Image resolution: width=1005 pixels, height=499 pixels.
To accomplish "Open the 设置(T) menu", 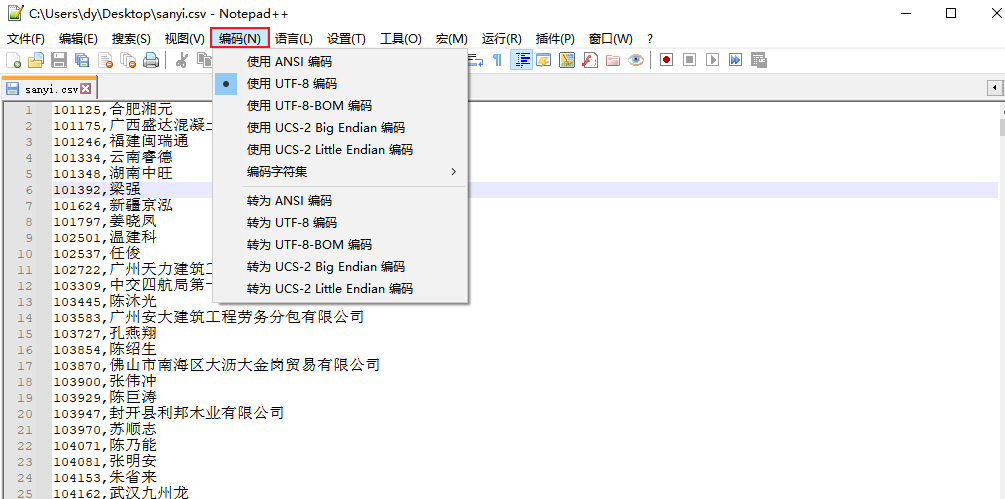I will pyautogui.click(x=346, y=39).
